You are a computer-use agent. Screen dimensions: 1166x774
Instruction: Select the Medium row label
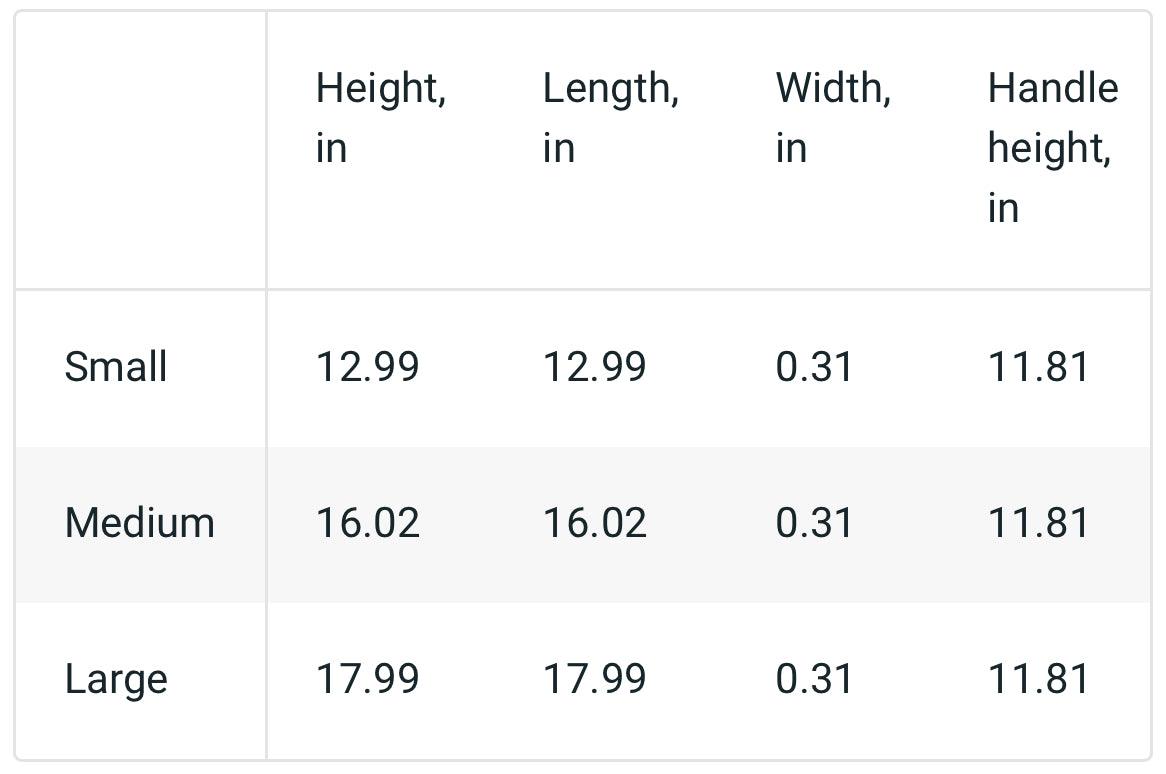[139, 523]
